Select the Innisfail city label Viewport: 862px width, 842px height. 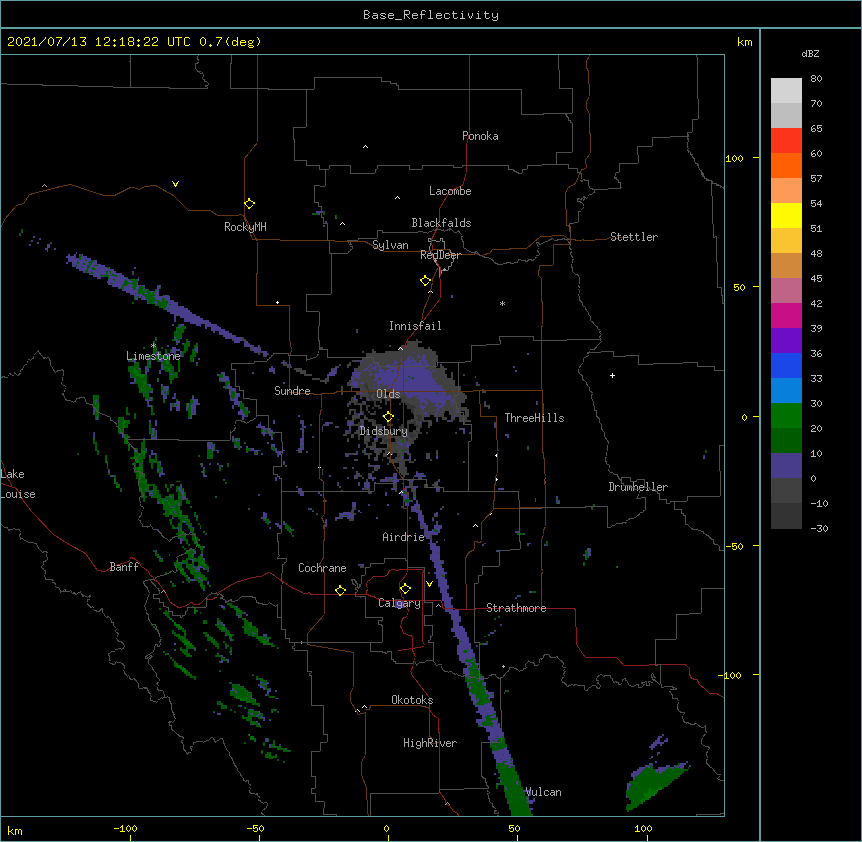pos(415,326)
